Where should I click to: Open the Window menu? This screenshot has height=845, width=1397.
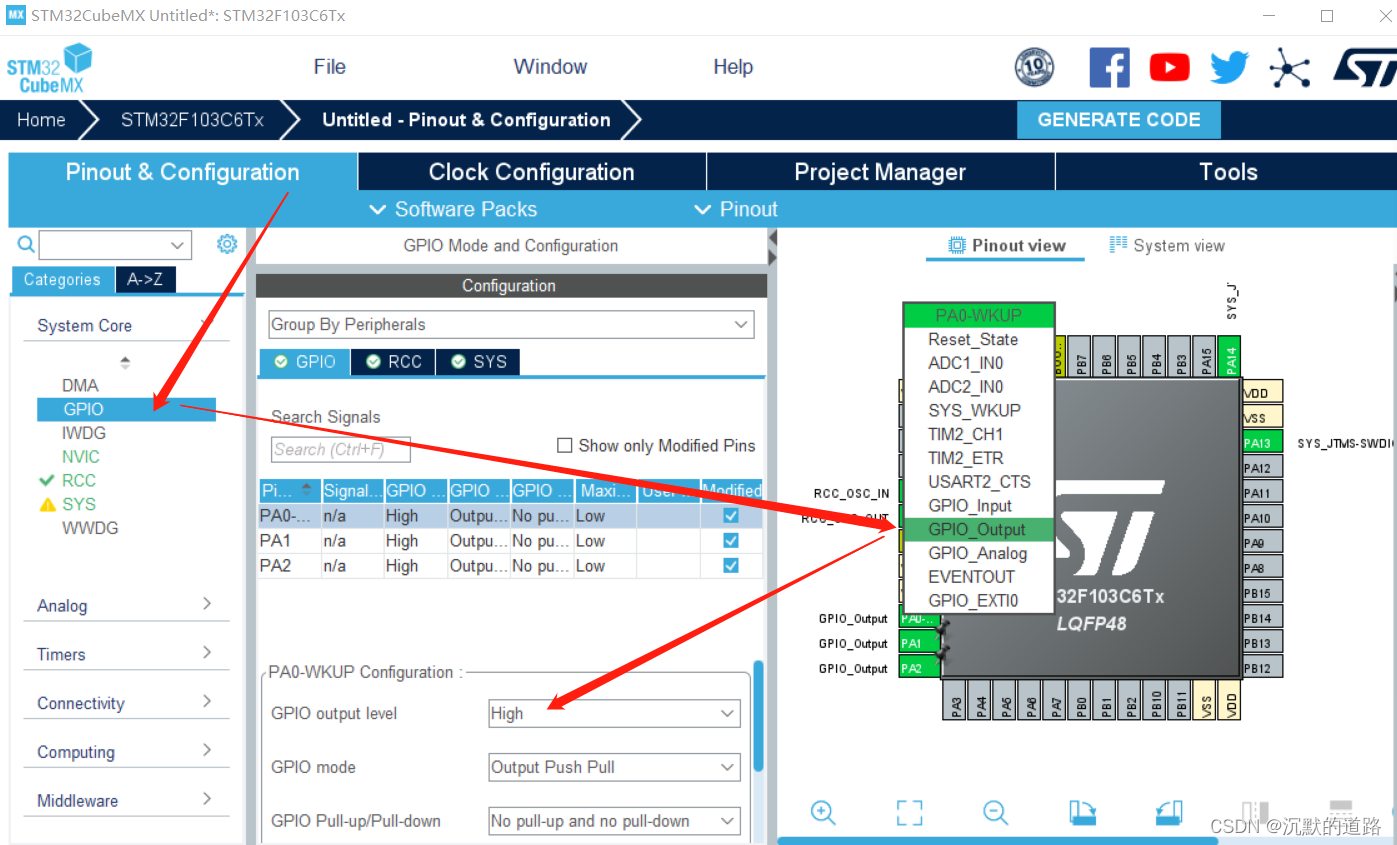(550, 67)
